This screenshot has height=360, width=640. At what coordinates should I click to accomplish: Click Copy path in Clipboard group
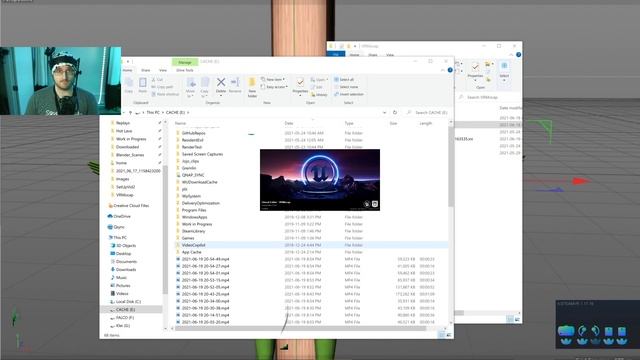pyautogui.click(x=162, y=87)
